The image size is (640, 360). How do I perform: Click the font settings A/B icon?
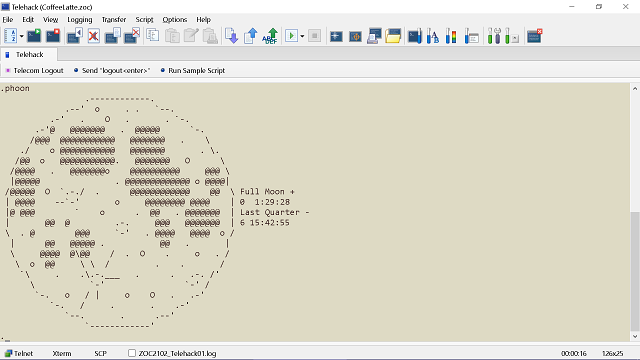click(432, 36)
